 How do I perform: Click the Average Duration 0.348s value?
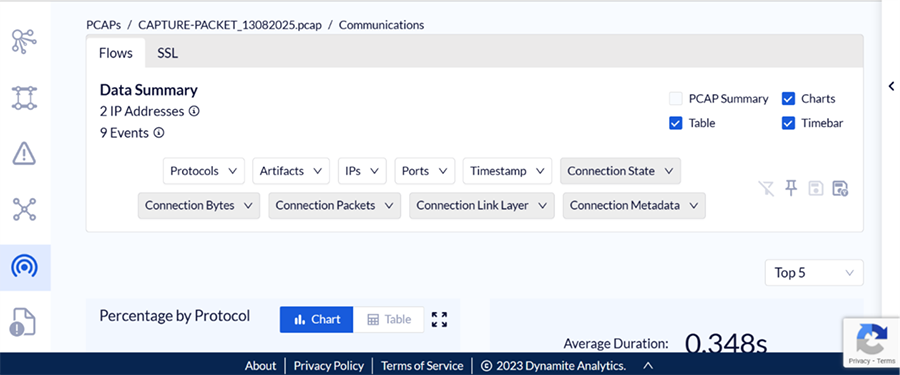pyautogui.click(x=726, y=344)
